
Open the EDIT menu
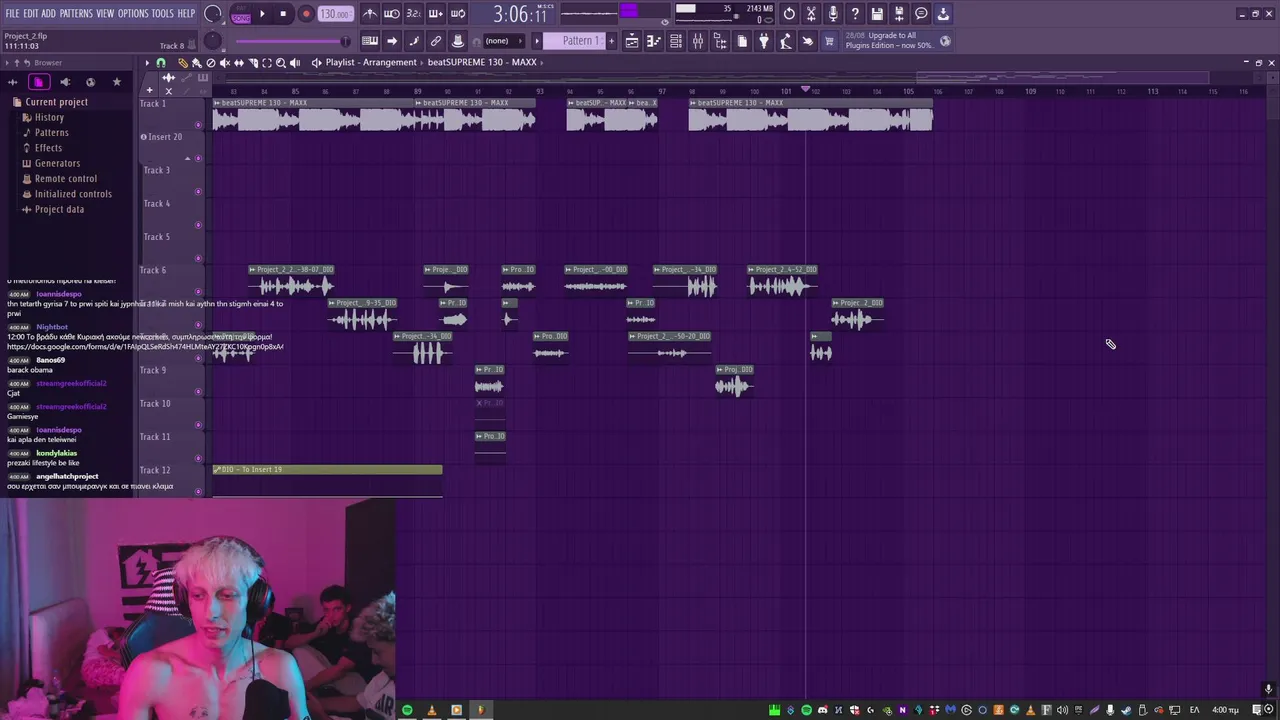(31, 13)
